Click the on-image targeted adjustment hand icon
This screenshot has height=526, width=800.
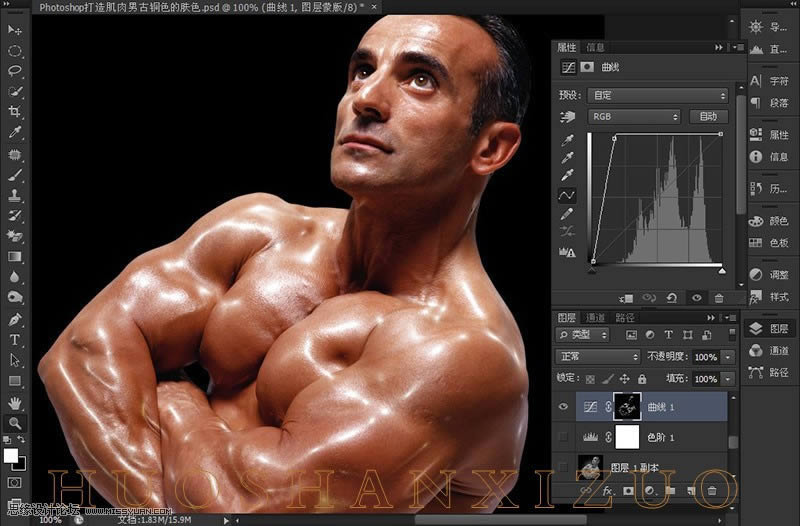click(566, 117)
